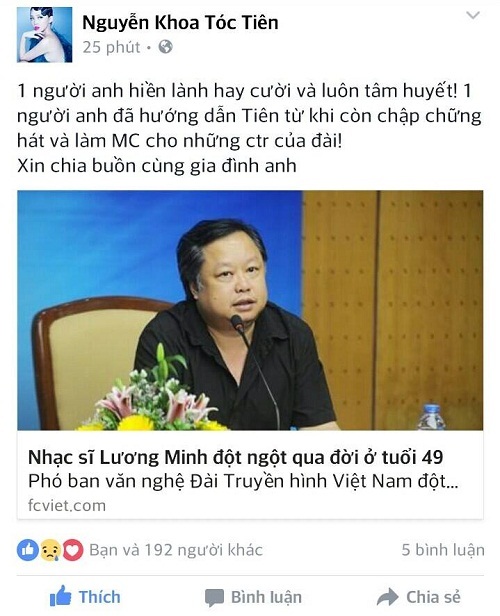Open the Nhạc sĩ Lương Minh article headline

pyautogui.click(x=236, y=457)
